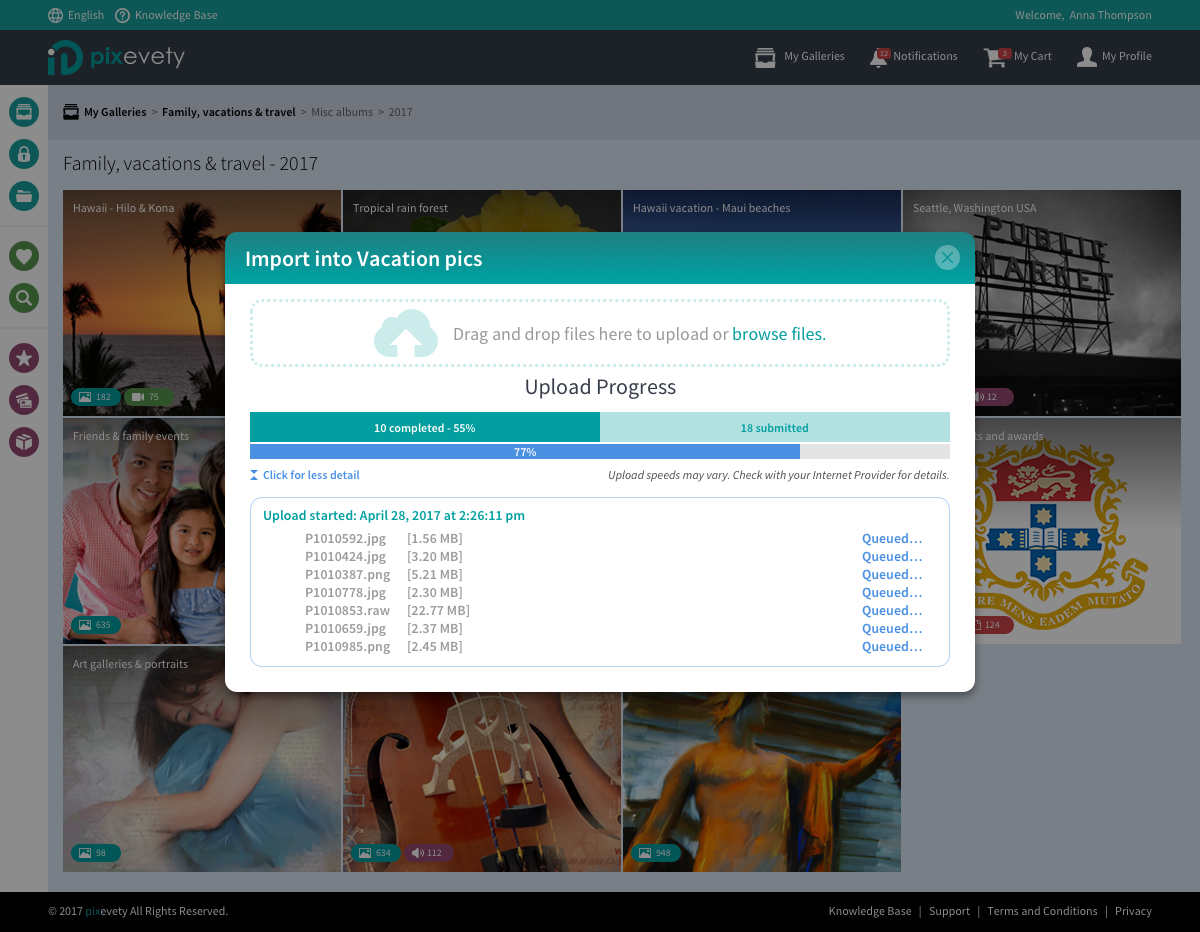
Task: Open the package box sidebar icon
Action: 24,441
